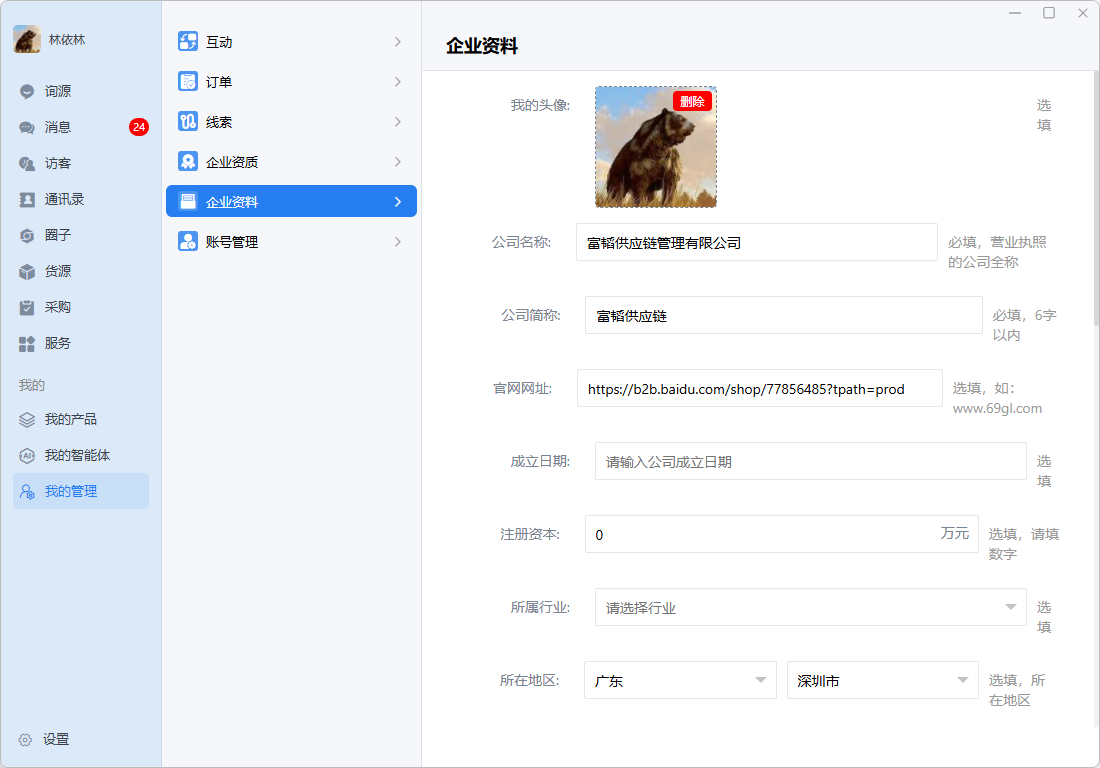This screenshot has height=768, width=1100.
Task: Click the 采购 purchase icon
Action: [x=27, y=307]
